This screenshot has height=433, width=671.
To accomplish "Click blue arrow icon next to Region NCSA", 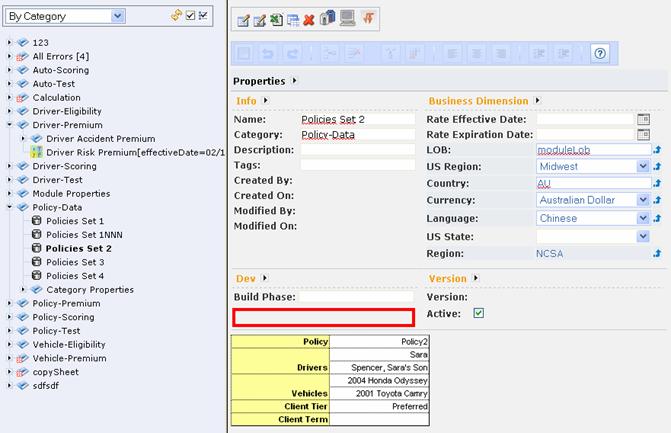I will [x=657, y=254].
